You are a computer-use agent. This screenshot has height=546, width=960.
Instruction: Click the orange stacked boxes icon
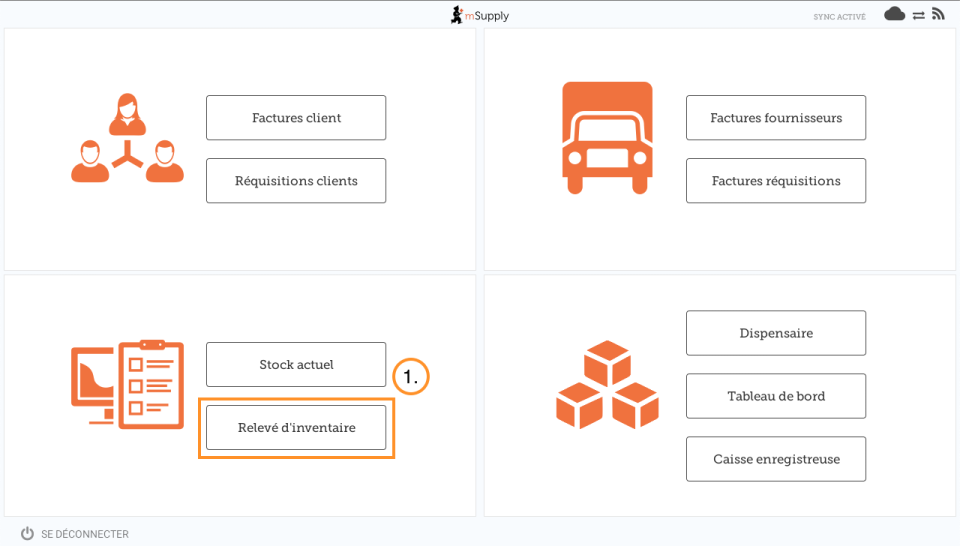[607, 385]
